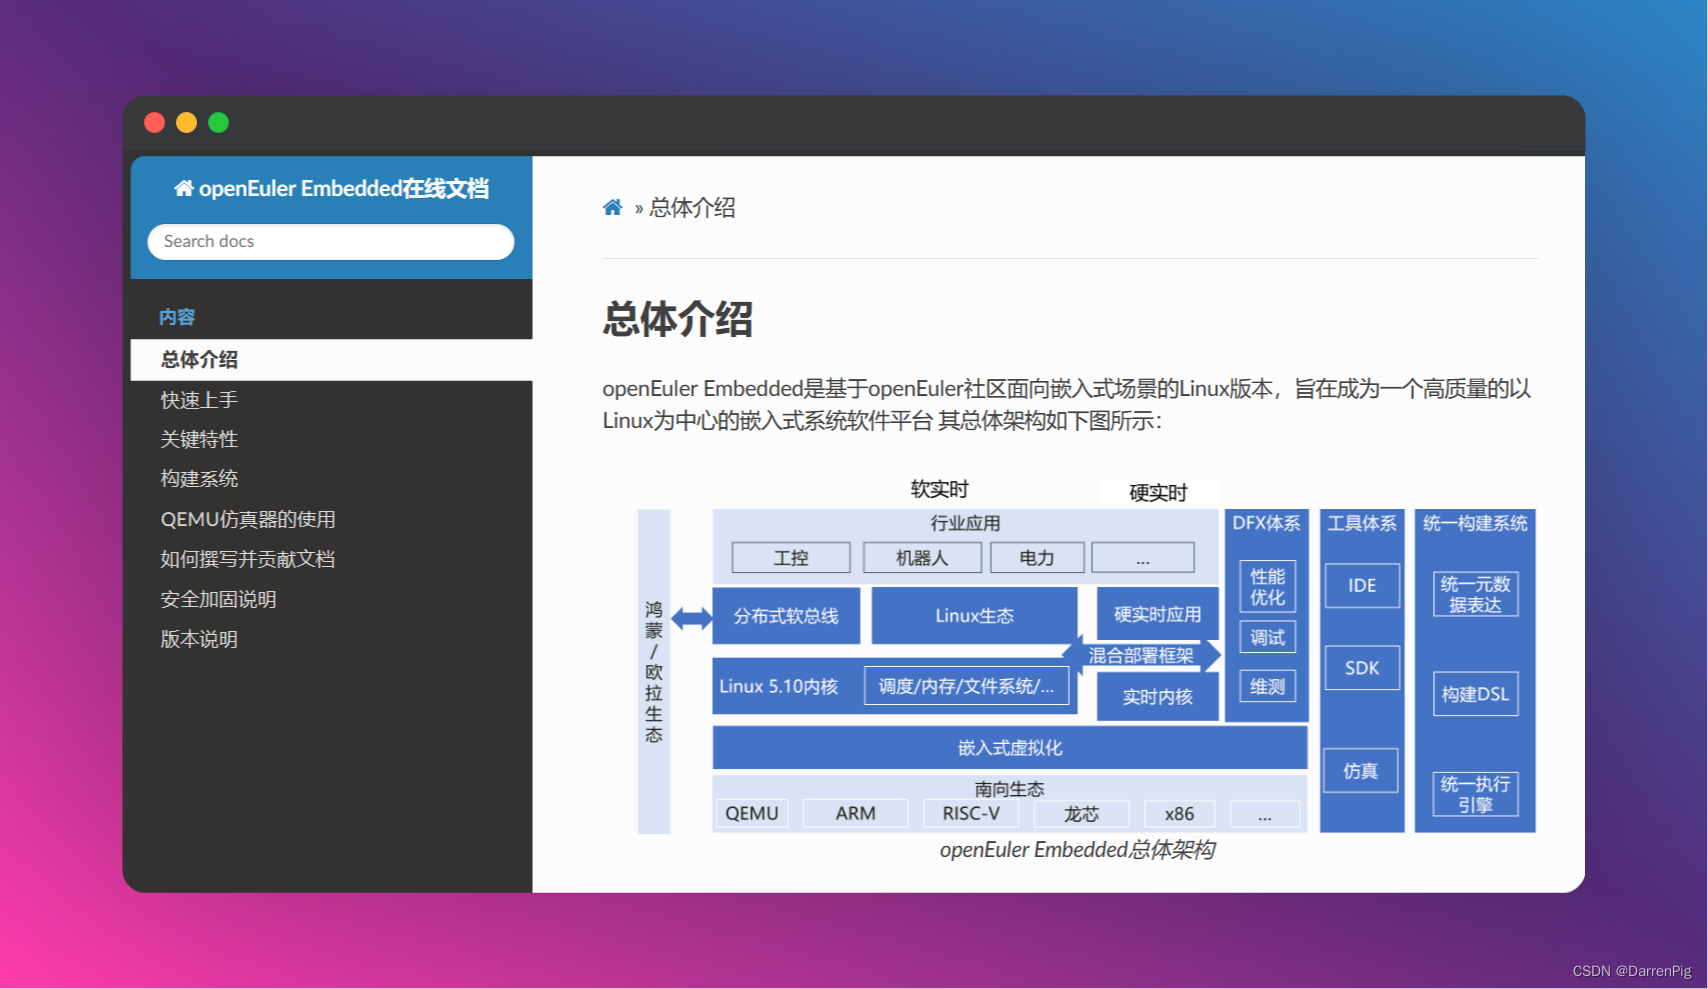This screenshot has height=989, width=1708.
Task: Click the 调试 box in DFX体系
Action: click(1267, 638)
